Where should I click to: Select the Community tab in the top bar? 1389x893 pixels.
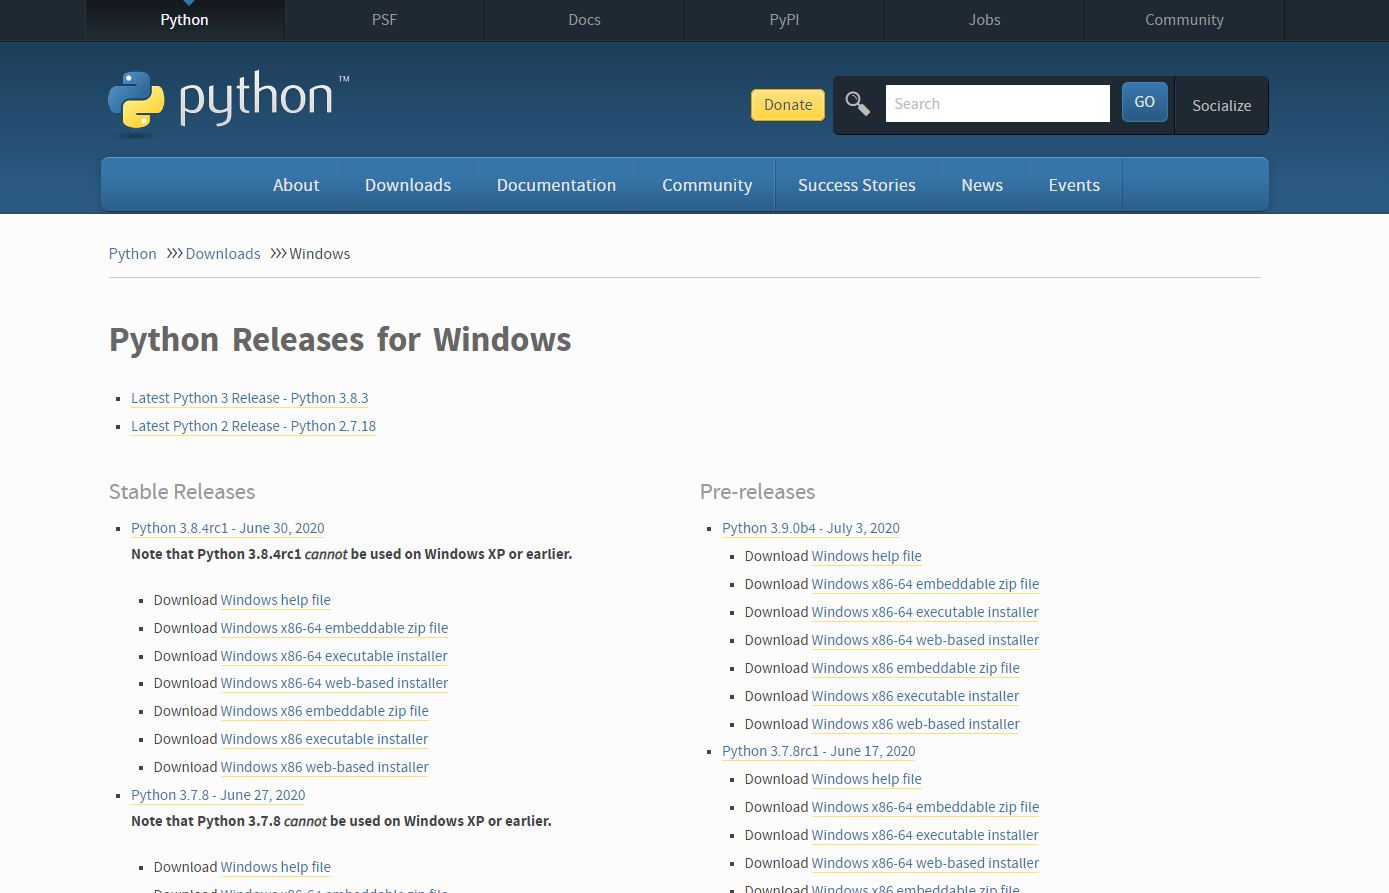click(1185, 20)
